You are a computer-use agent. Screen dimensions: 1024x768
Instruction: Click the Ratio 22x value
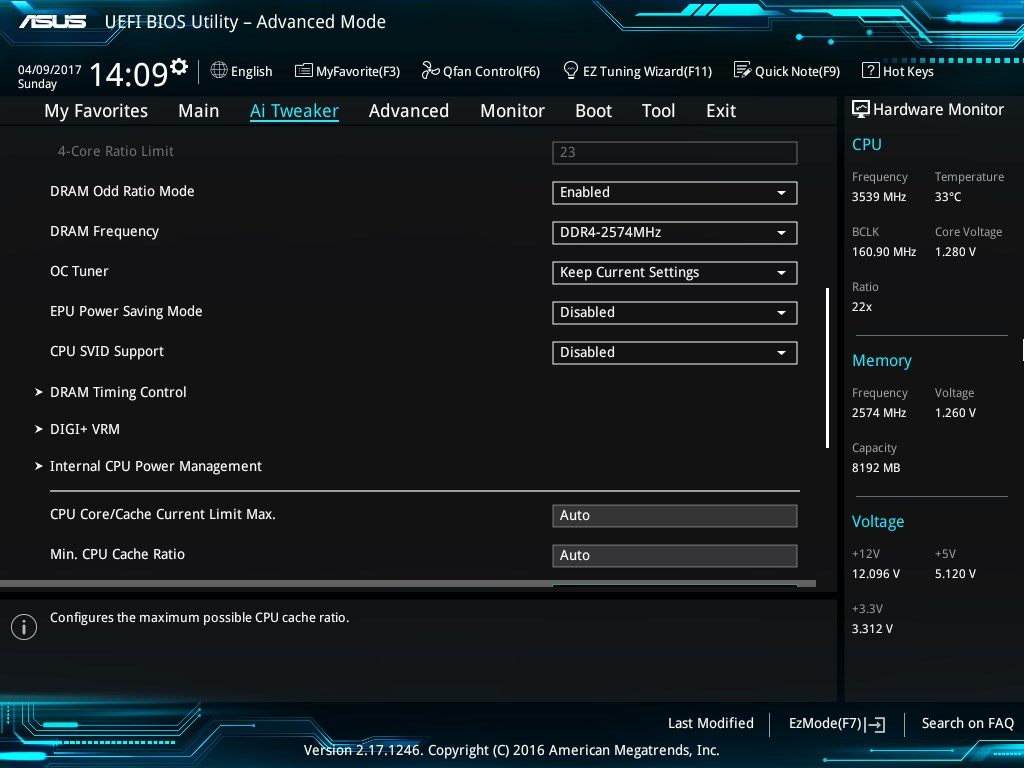(x=862, y=306)
